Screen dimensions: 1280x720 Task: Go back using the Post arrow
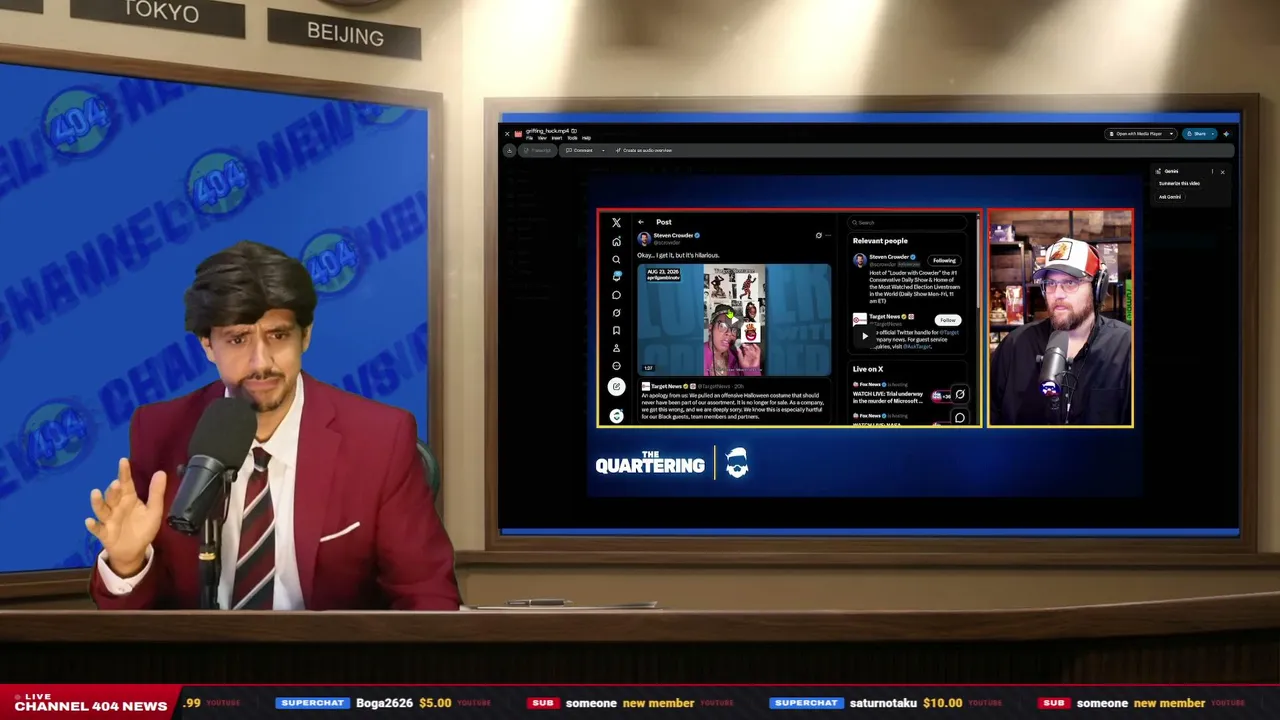tap(641, 222)
